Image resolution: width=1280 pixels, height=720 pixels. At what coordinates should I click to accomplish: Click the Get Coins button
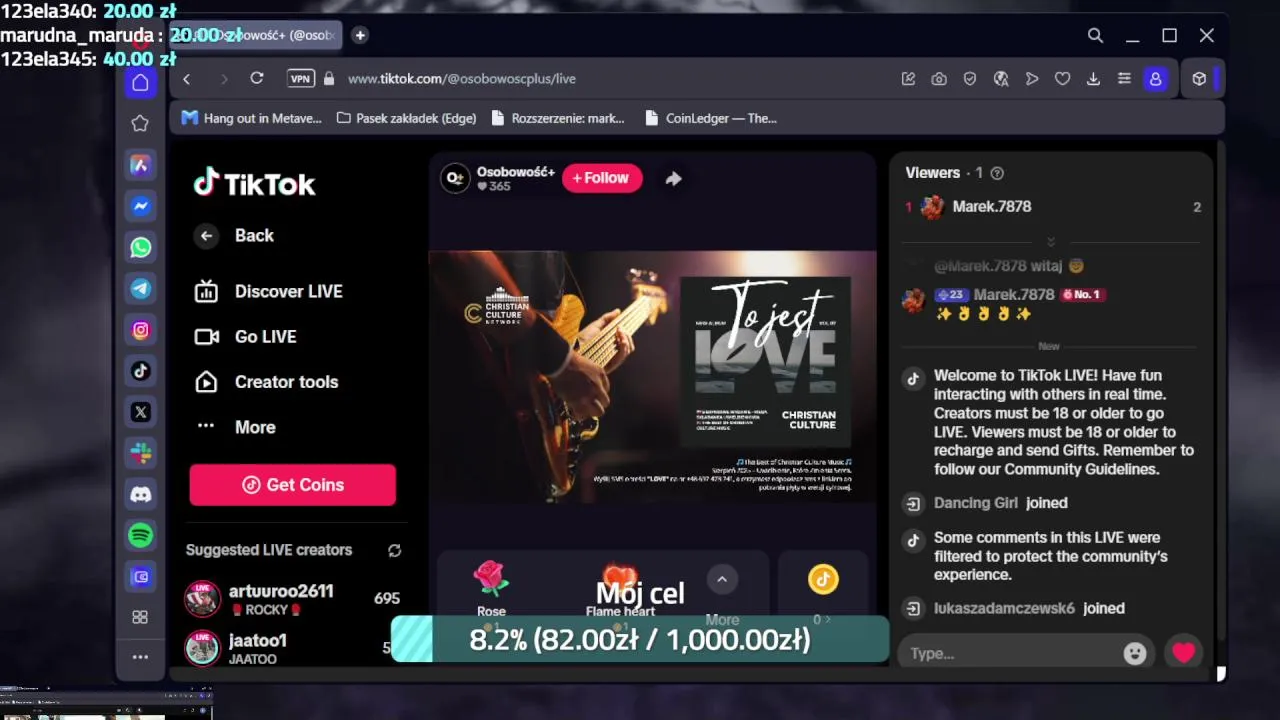pyautogui.click(x=293, y=485)
